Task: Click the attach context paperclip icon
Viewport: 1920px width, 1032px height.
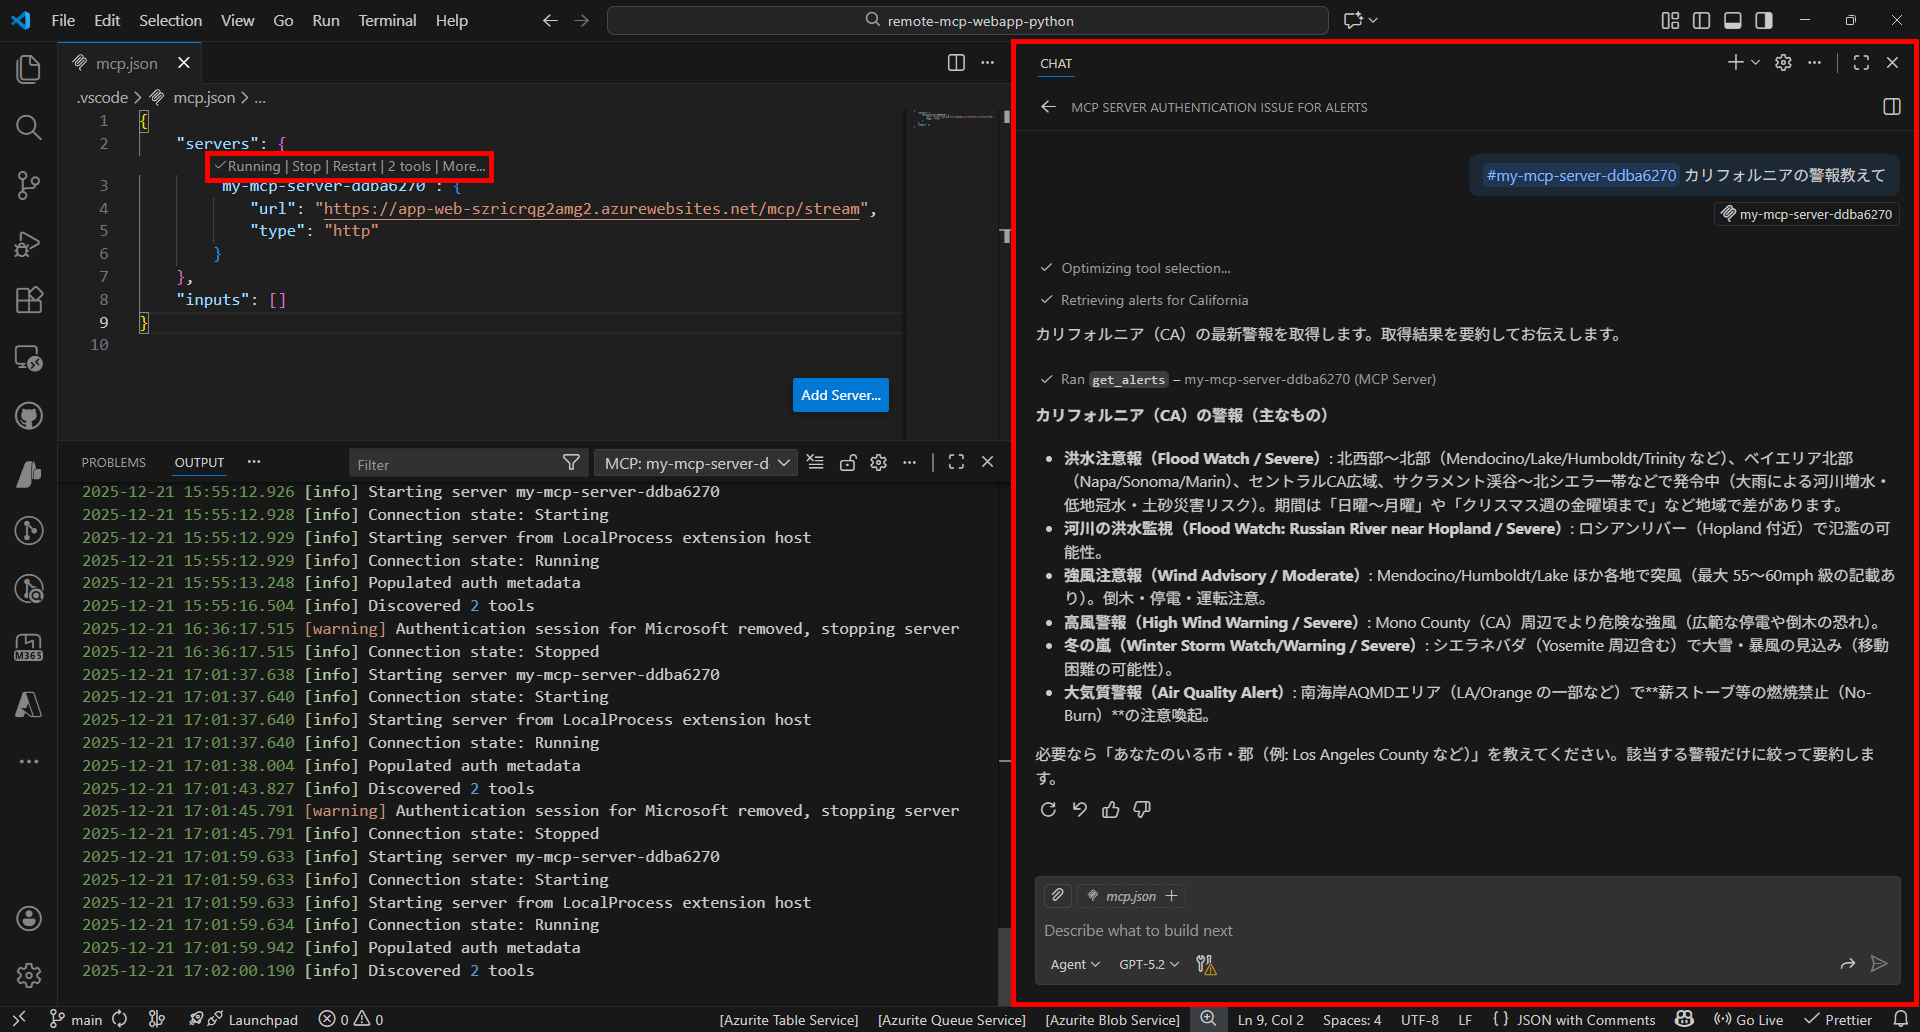Action: point(1057,896)
